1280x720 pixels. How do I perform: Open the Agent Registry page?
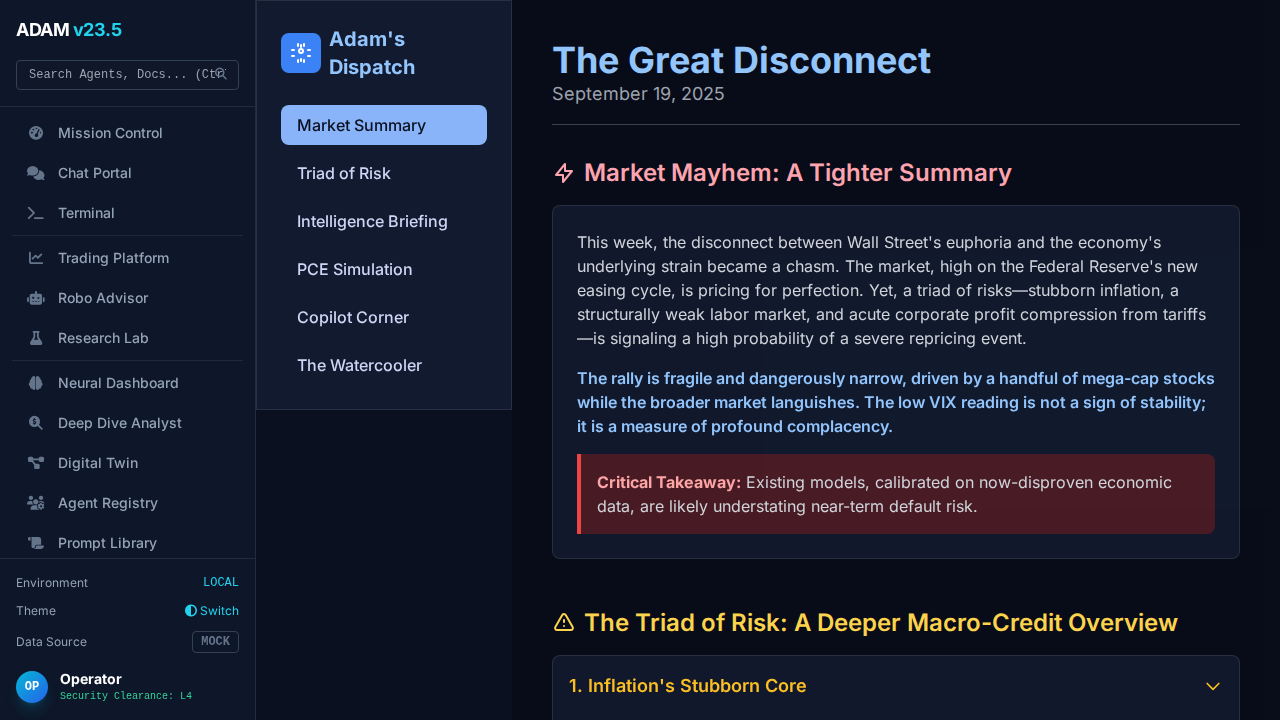(108, 503)
